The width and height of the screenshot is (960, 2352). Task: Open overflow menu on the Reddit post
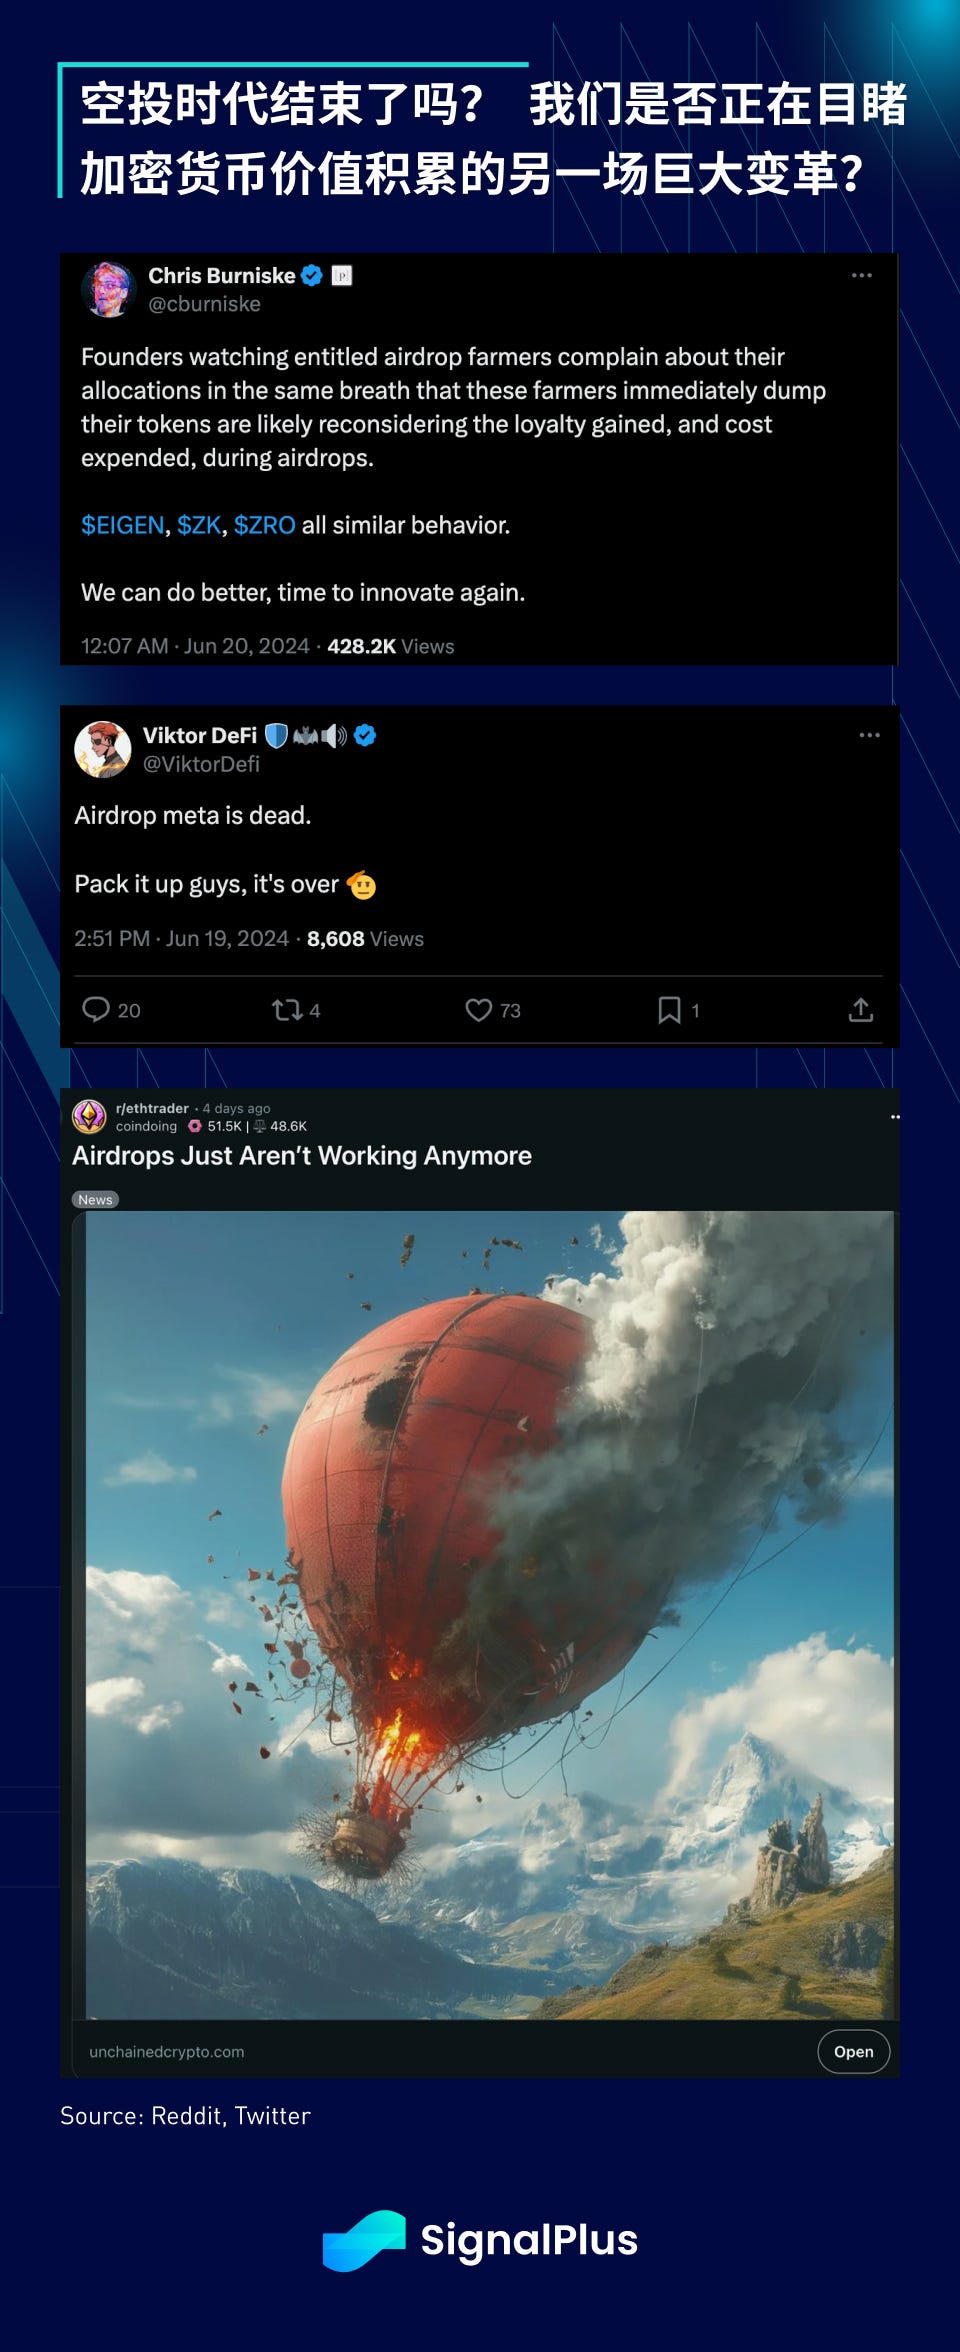tap(895, 1117)
